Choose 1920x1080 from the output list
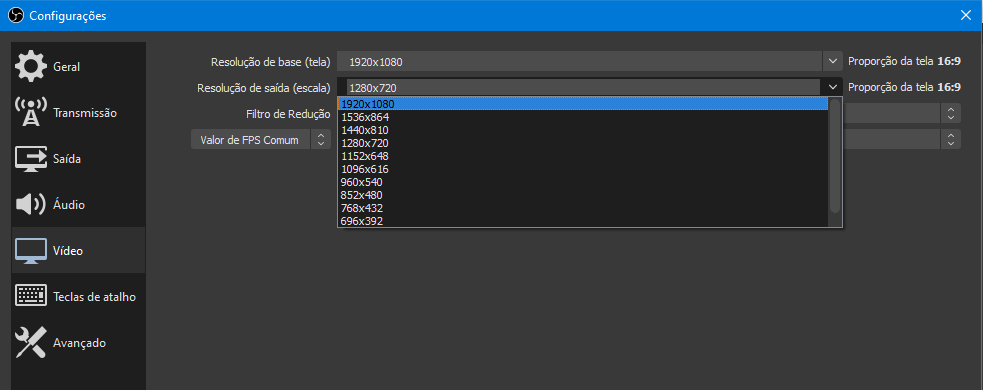983x390 pixels. click(583, 104)
